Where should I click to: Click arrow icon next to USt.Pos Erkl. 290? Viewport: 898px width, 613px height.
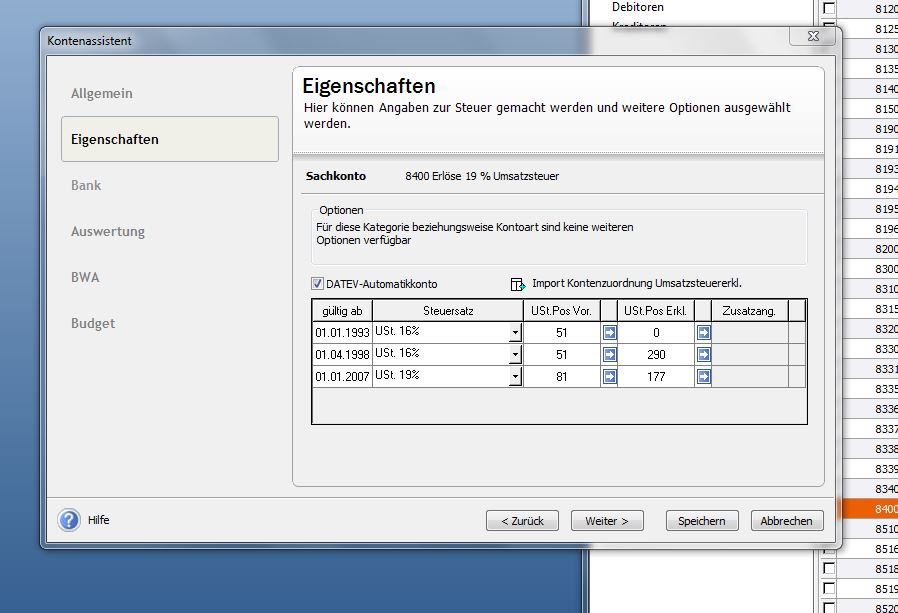click(x=703, y=355)
